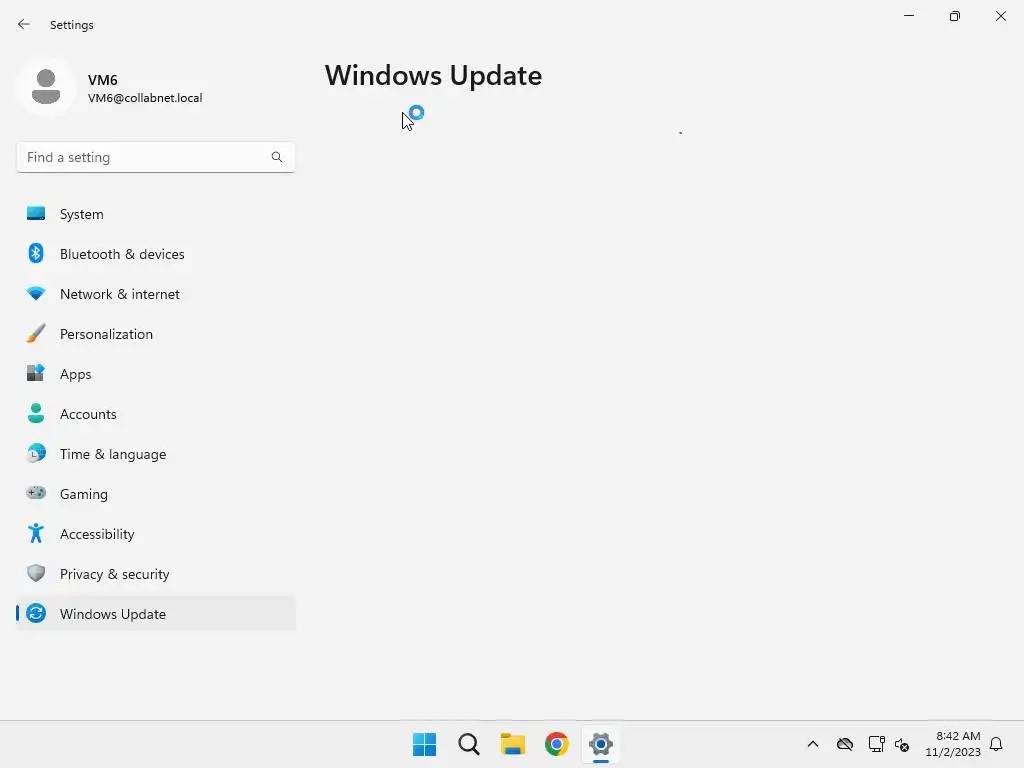Screen dimensions: 1024x768
Task: Click the Personalization paintbrush icon
Action: 36,334
